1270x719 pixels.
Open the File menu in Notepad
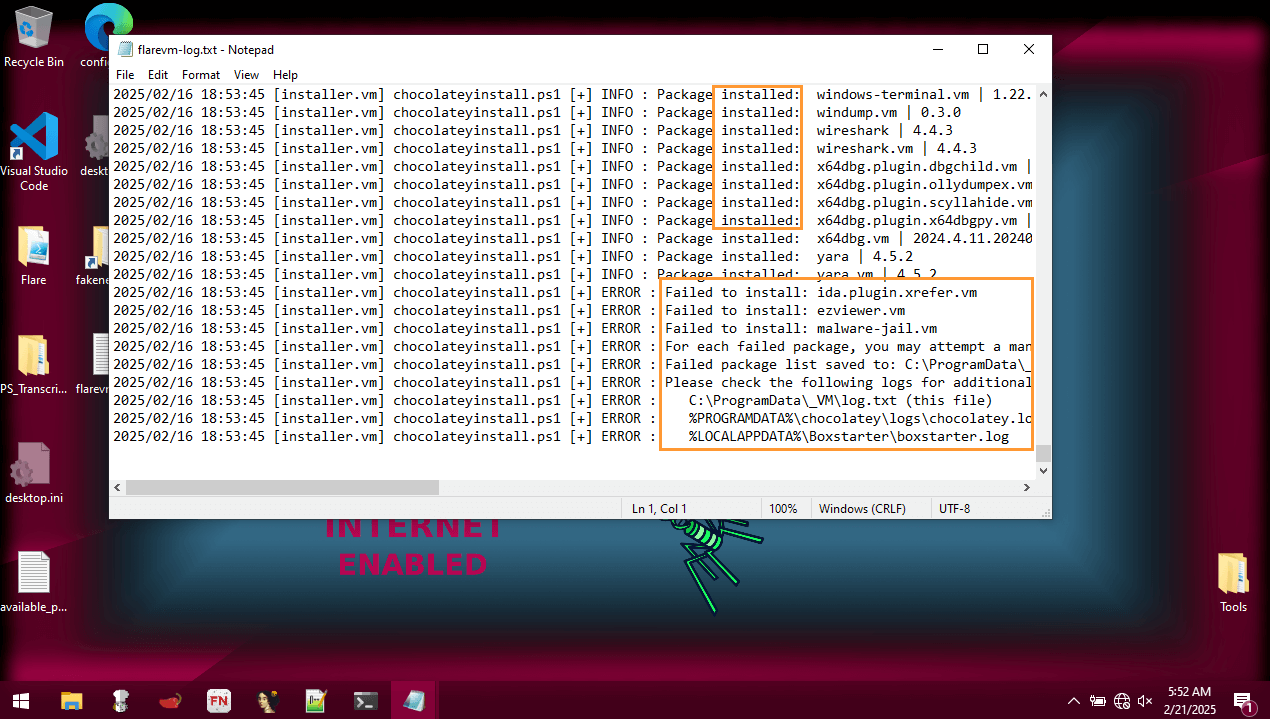tap(125, 75)
